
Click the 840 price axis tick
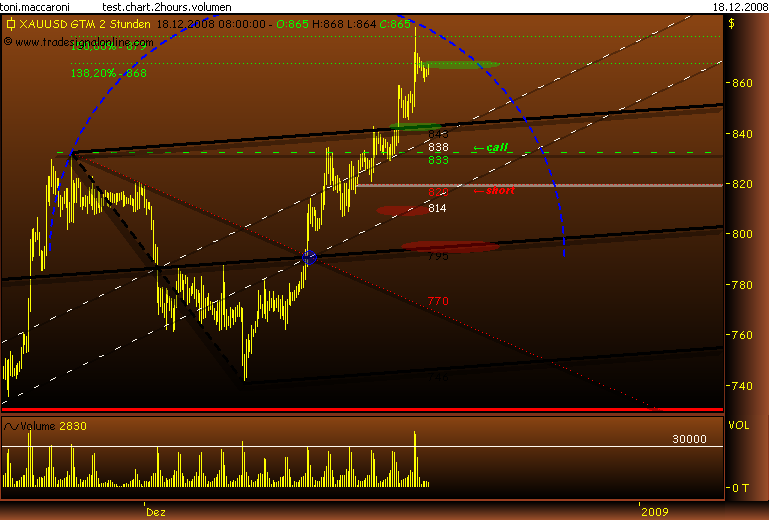pyautogui.click(x=743, y=134)
